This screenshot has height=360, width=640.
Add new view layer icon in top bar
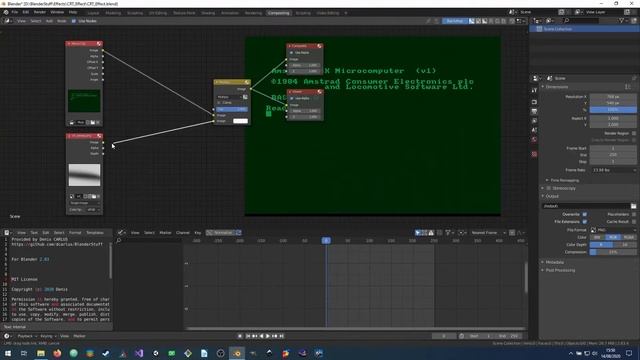(627, 12)
